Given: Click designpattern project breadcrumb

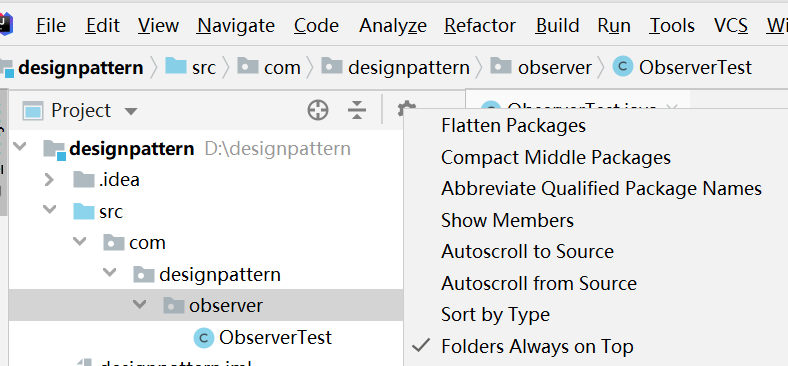Looking at the screenshot, I should 80,67.
